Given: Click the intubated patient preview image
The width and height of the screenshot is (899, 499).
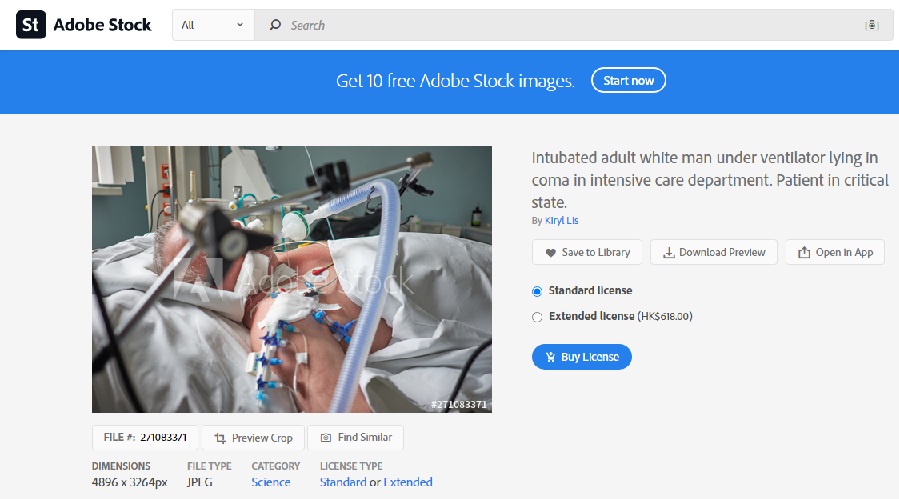Looking at the screenshot, I should [x=292, y=279].
